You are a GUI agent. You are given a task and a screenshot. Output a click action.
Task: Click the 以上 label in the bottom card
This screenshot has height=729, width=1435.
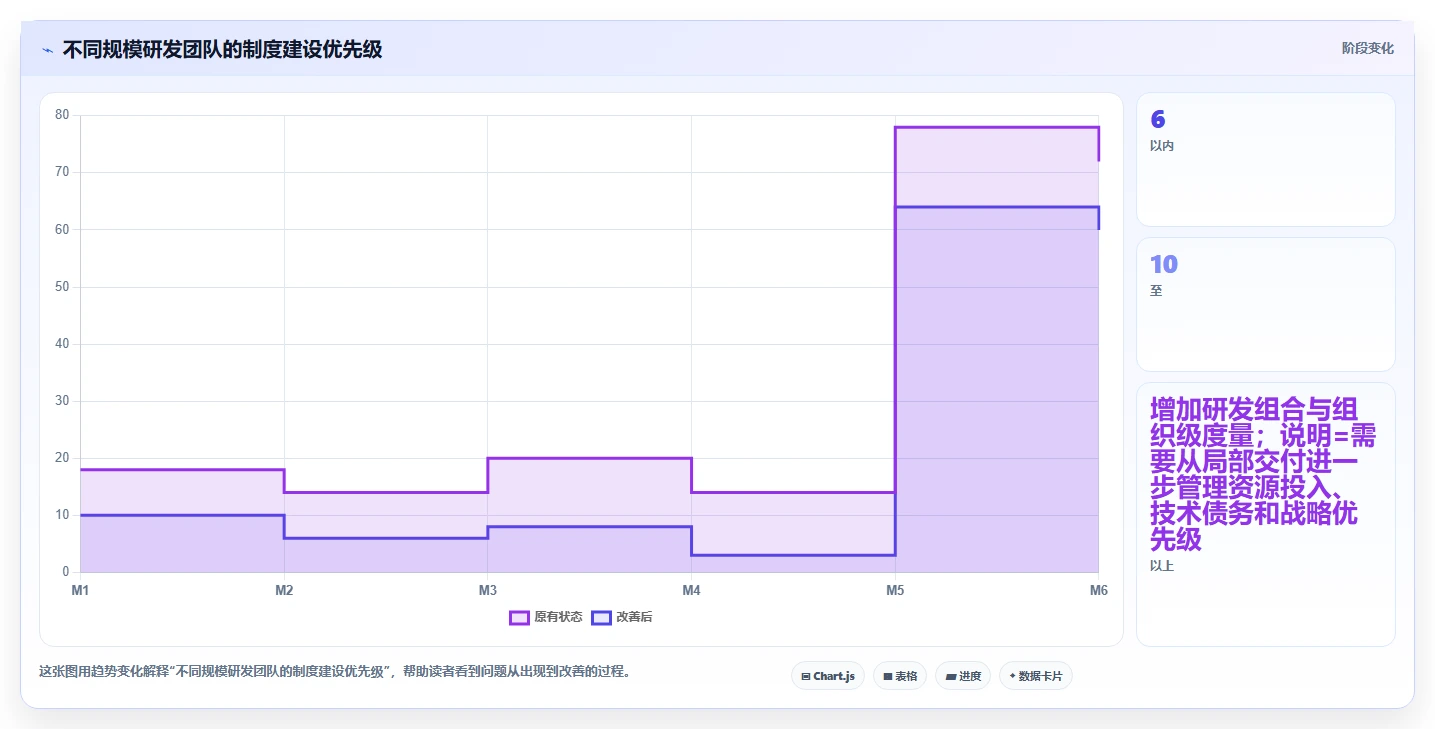coord(1162,566)
